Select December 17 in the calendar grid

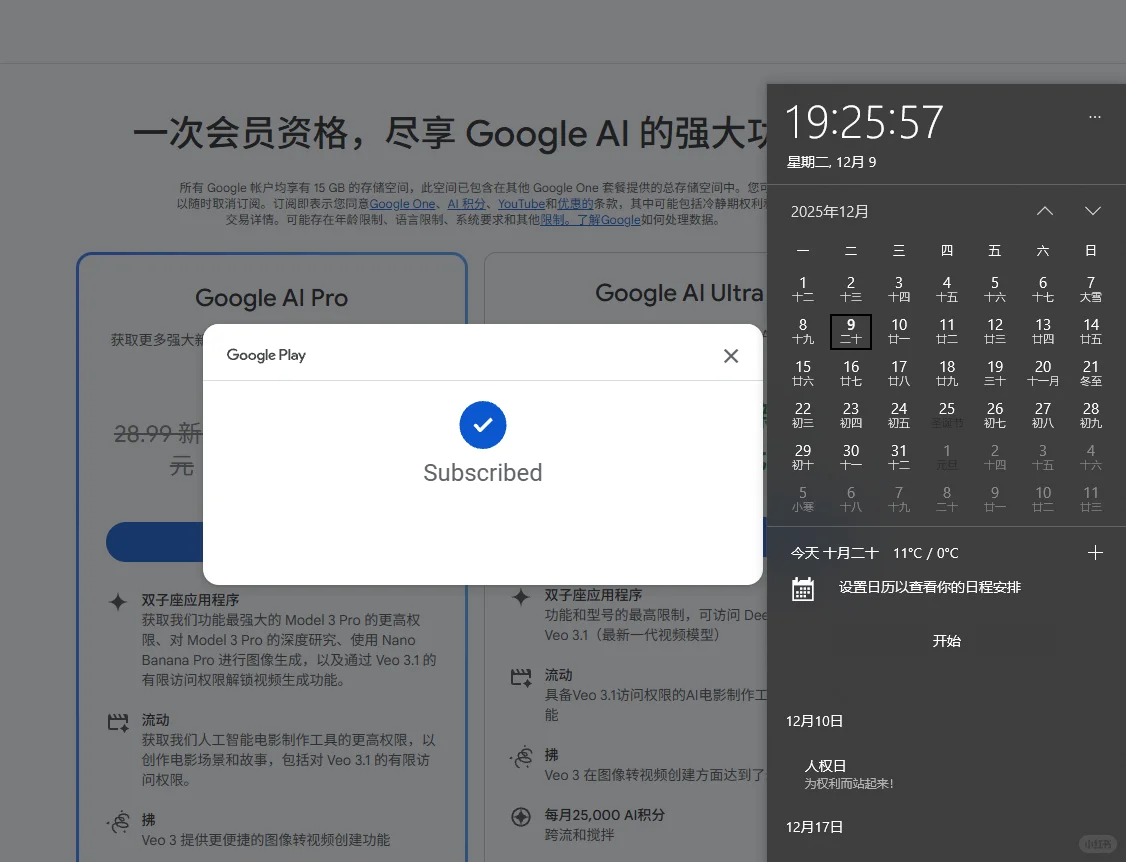click(x=898, y=374)
